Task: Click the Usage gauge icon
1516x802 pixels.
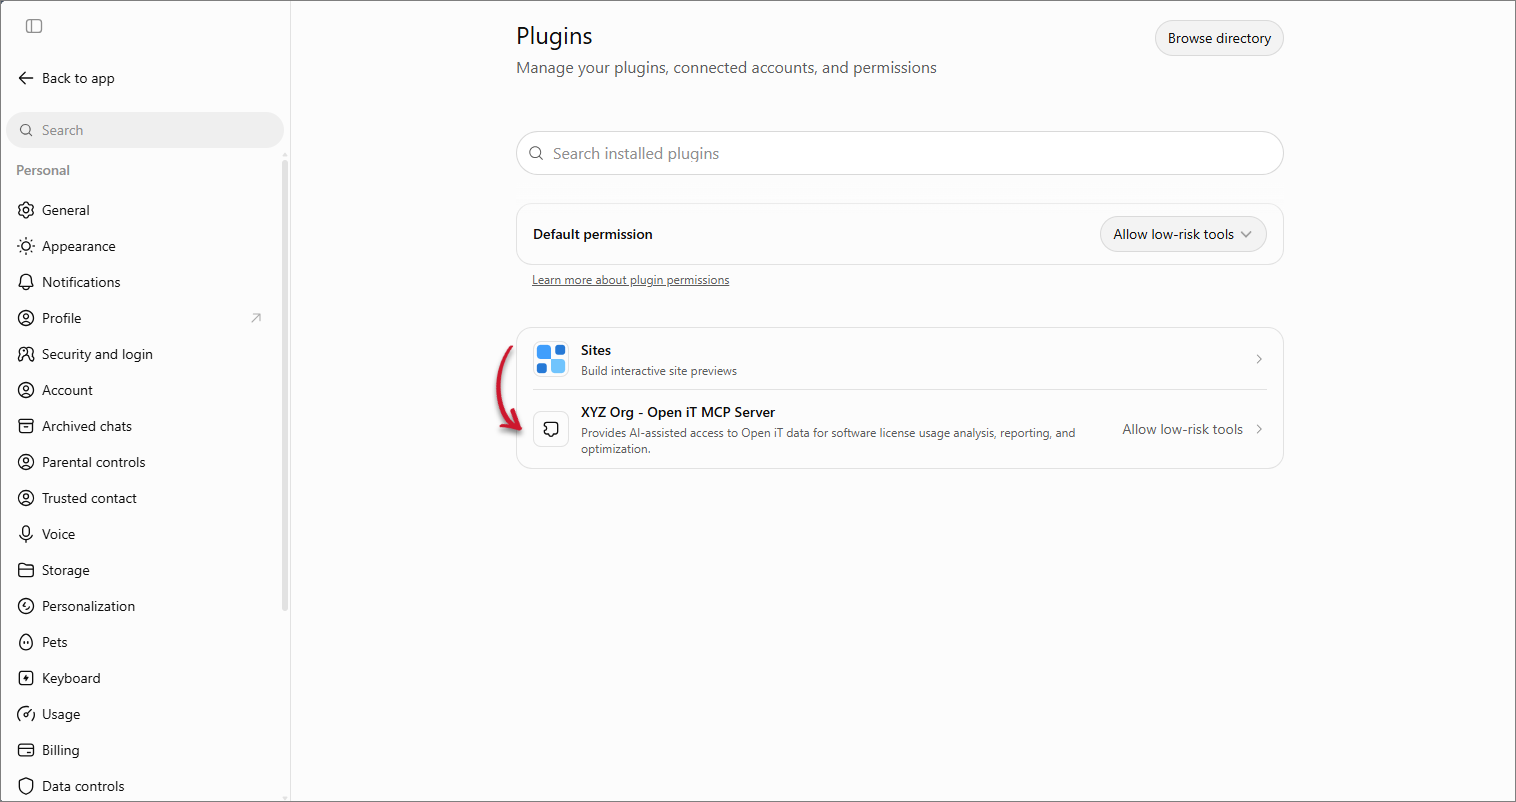Action: [26, 714]
